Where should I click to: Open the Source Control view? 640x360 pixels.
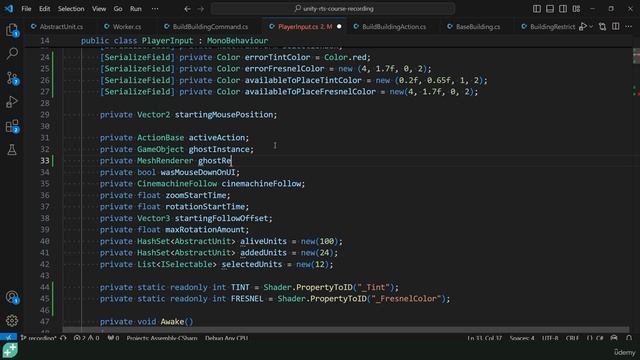click(12, 78)
